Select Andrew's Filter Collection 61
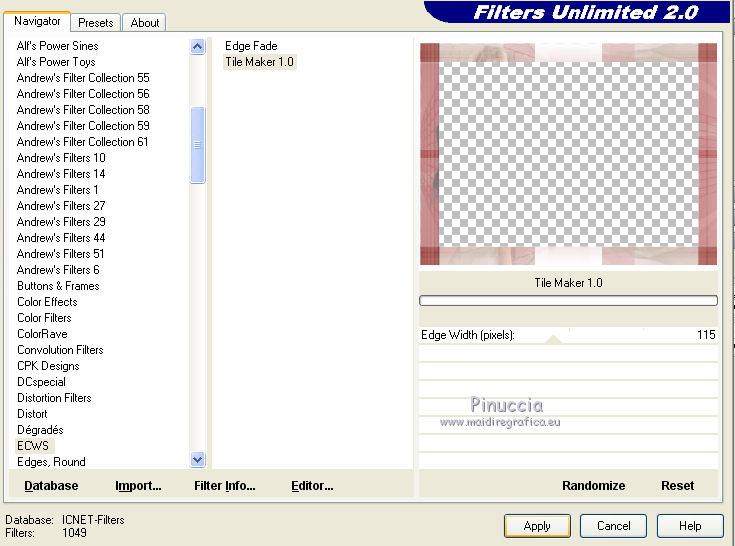735x546 pixels. (82, 142)
